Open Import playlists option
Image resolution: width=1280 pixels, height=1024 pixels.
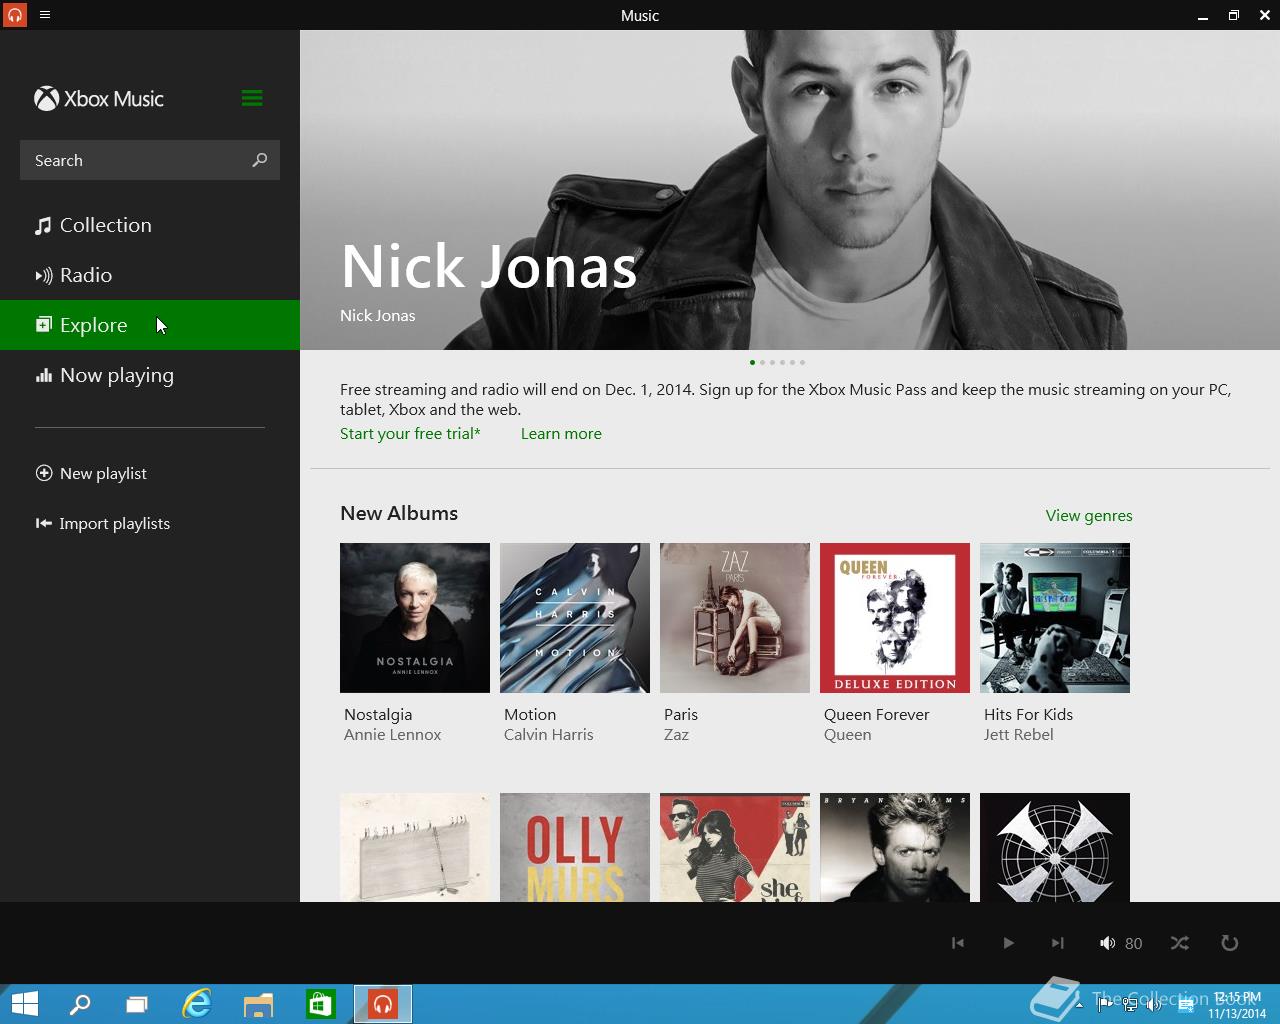click(103, 523)
